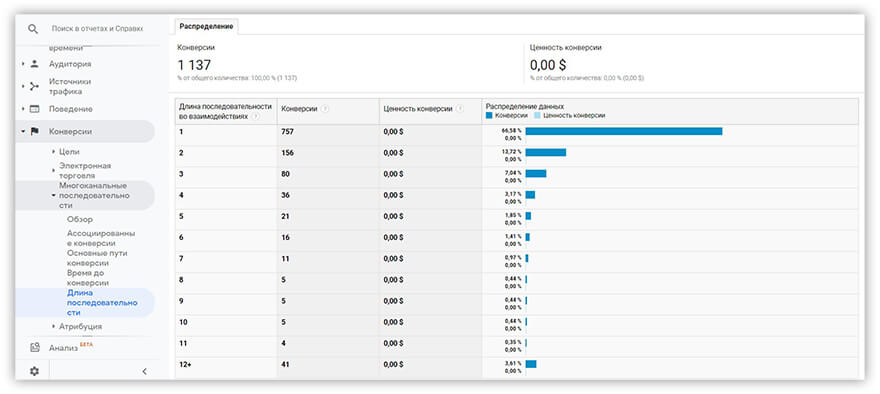This screenshot has width=880, height=394.
Task: Click the Анализ beta icon
Action: [35, 348]
